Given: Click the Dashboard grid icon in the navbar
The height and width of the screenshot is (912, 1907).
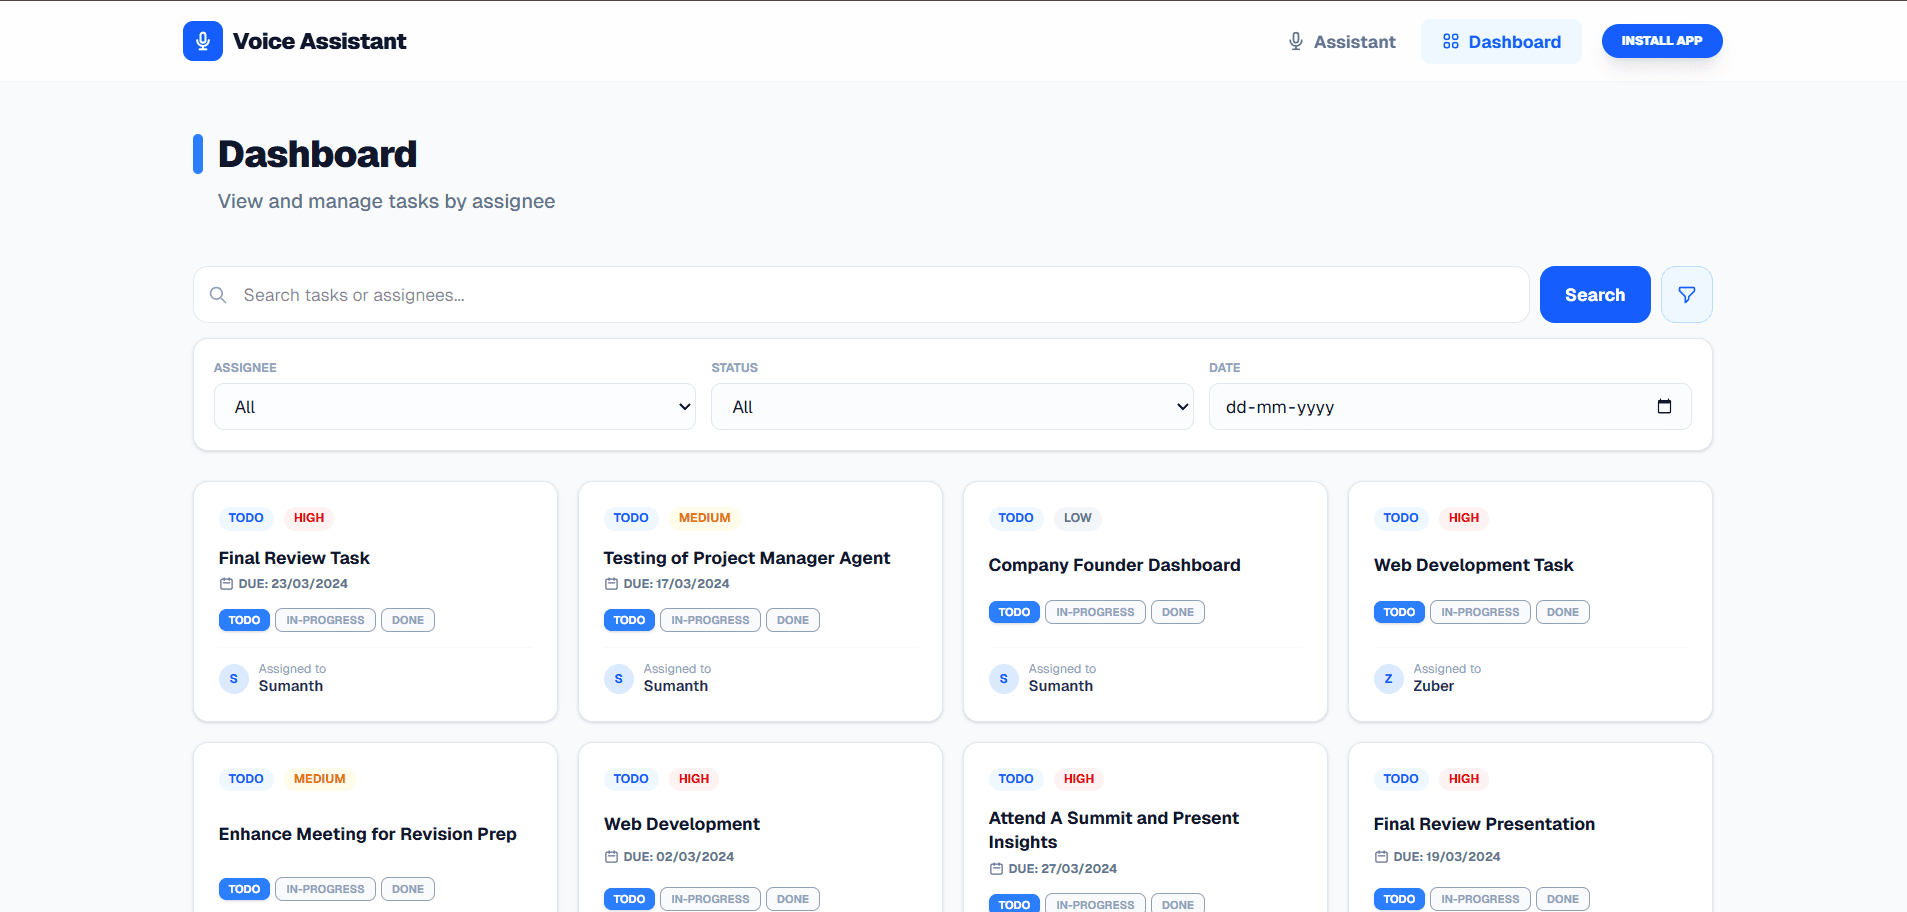Looking at the screenshot, I should pyautogui.click(x=1450, y=41).
